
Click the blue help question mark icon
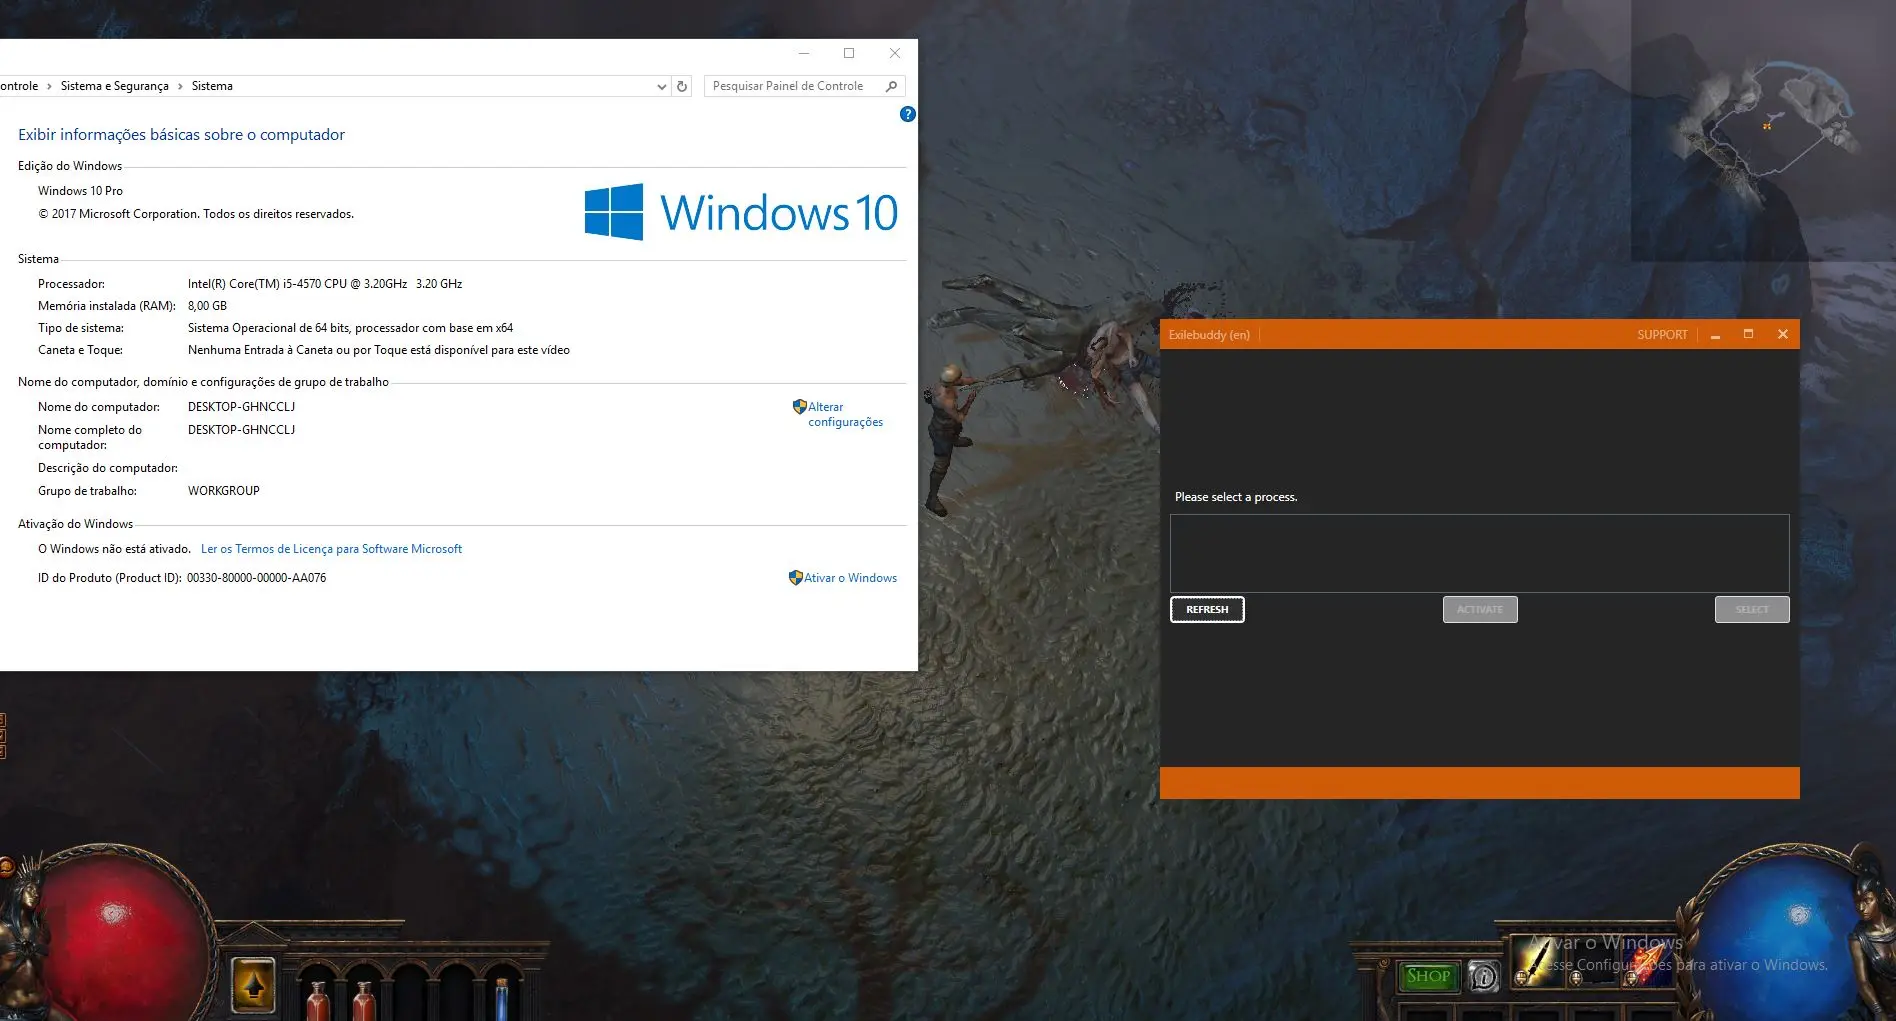coord(907,114)
